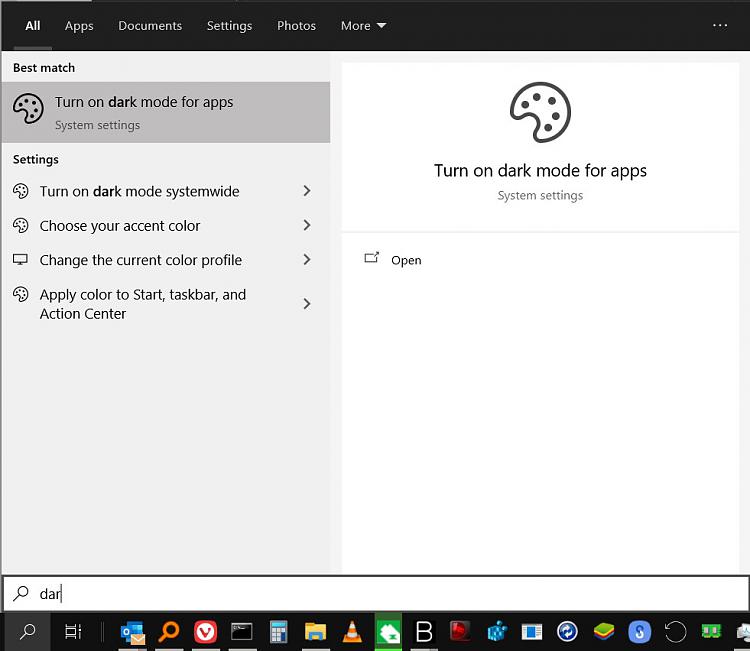Expand the More filters dropdown
The image size is (750, 651).
363,25
